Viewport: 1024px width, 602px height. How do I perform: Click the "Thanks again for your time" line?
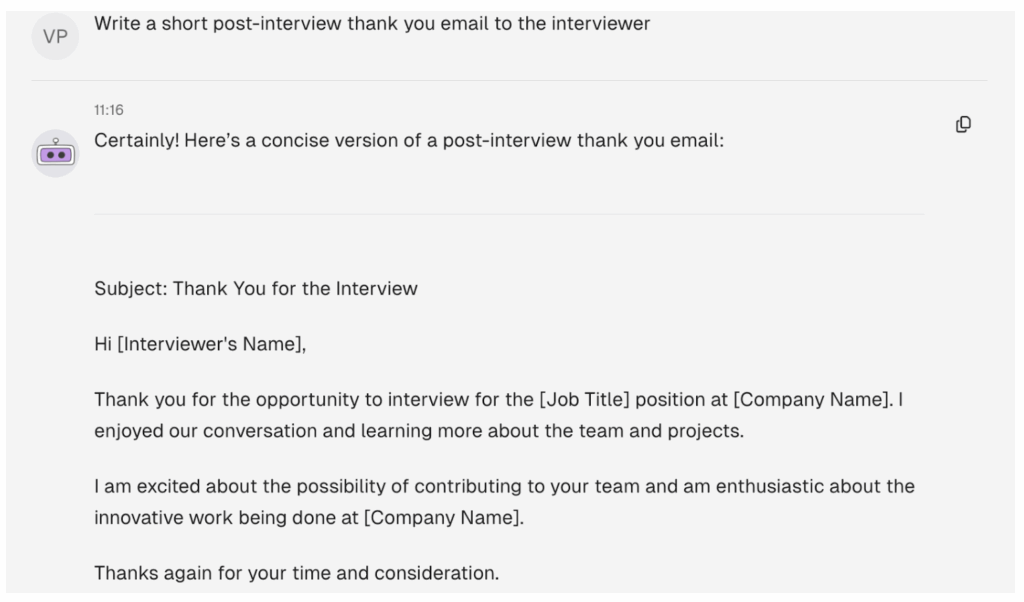click(296, 573)
